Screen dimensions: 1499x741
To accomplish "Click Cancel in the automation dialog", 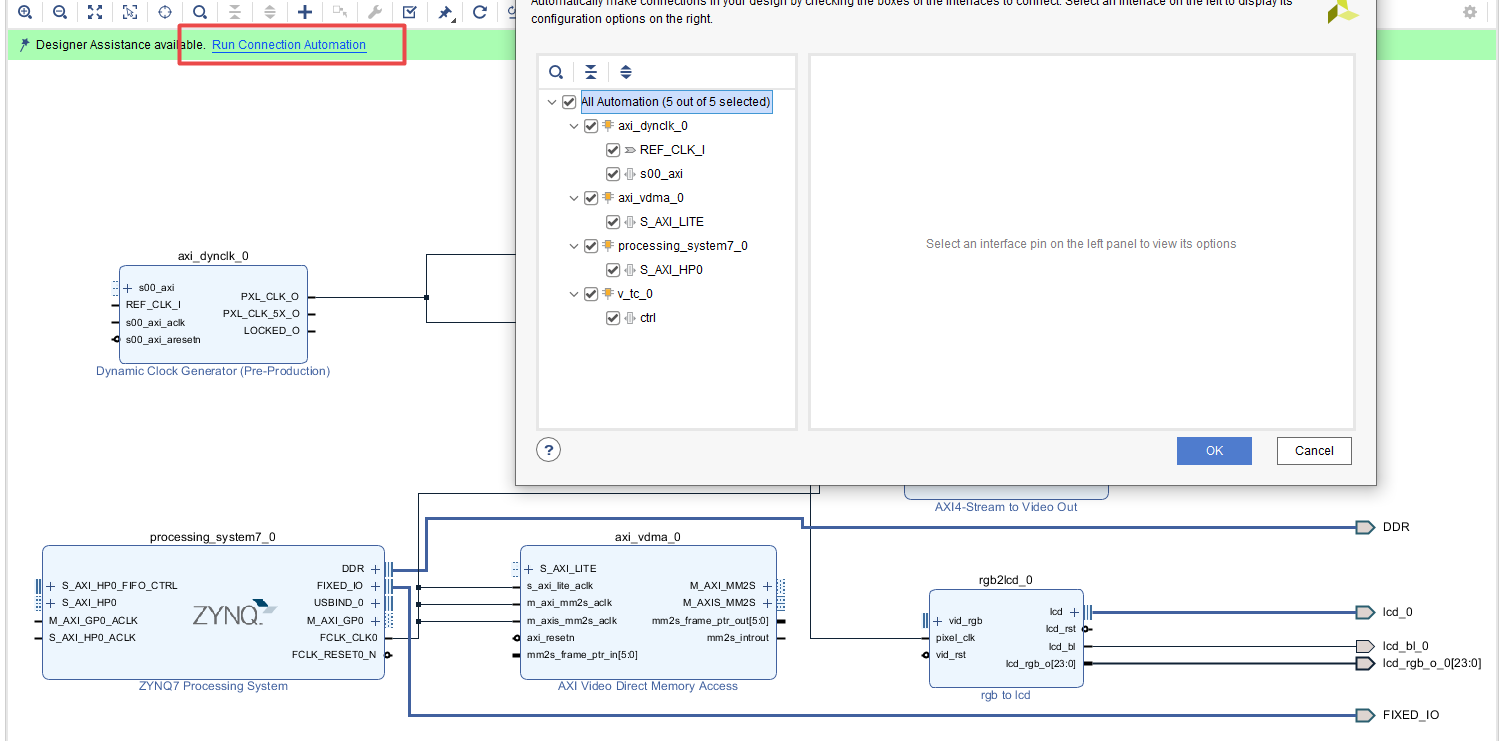I will coord(1314,451).
